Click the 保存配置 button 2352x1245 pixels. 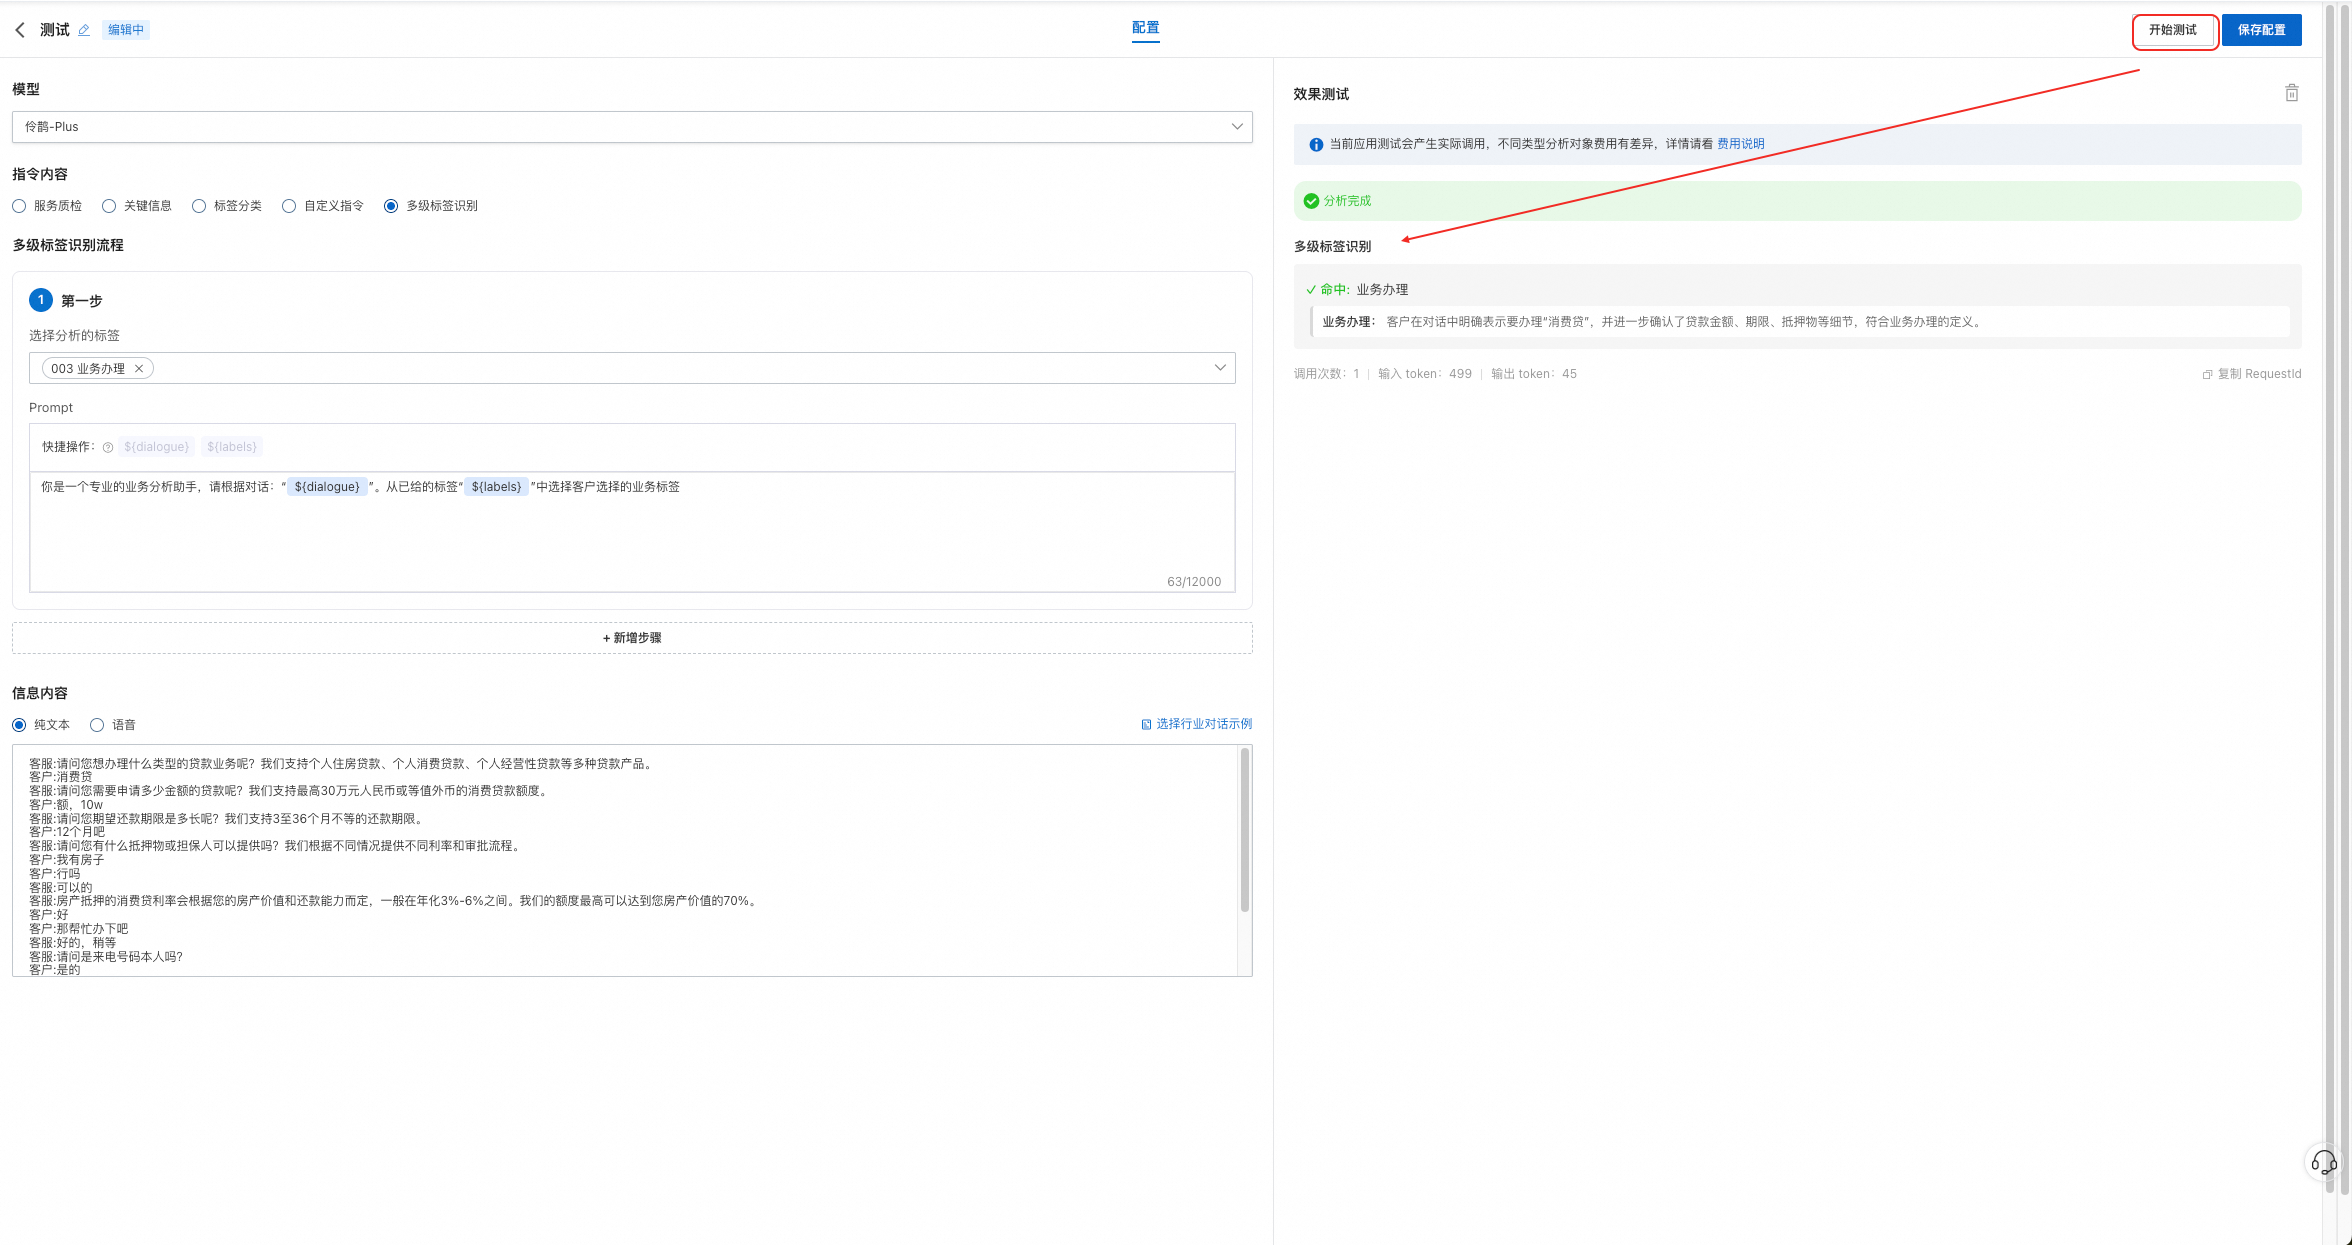point(2261,30)
